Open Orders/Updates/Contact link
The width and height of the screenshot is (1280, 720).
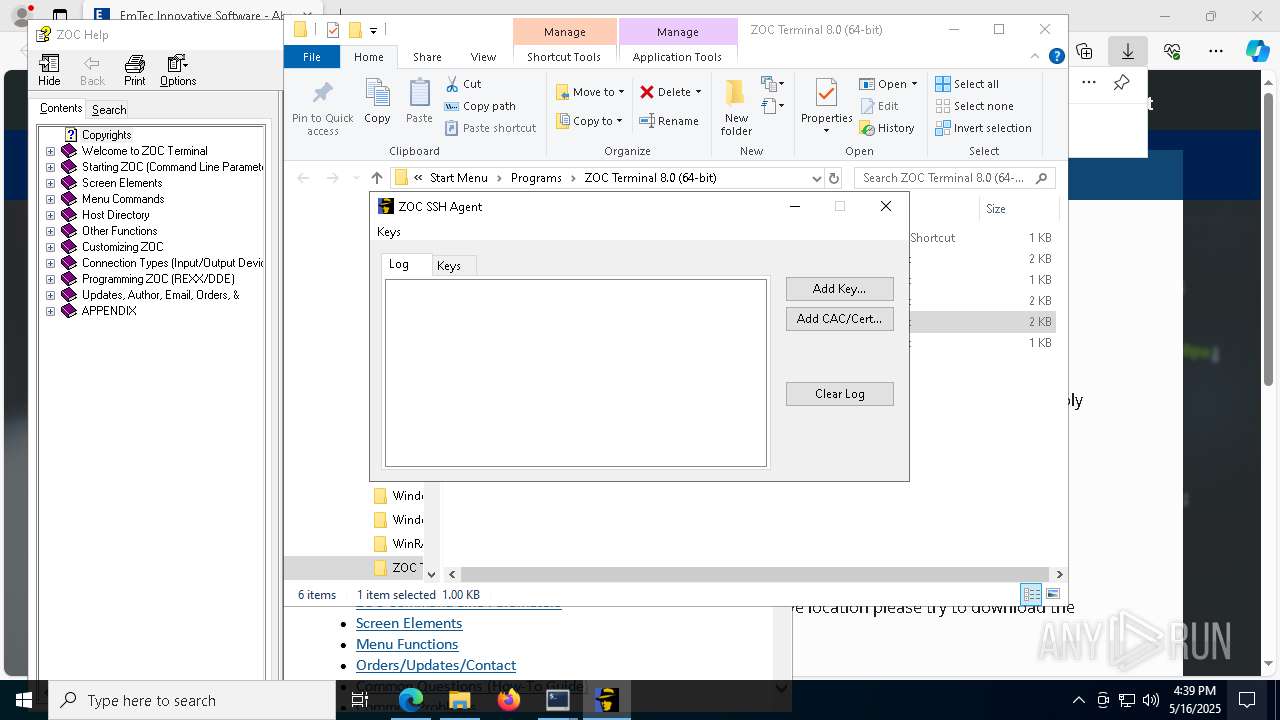click(x=436, y=665)
